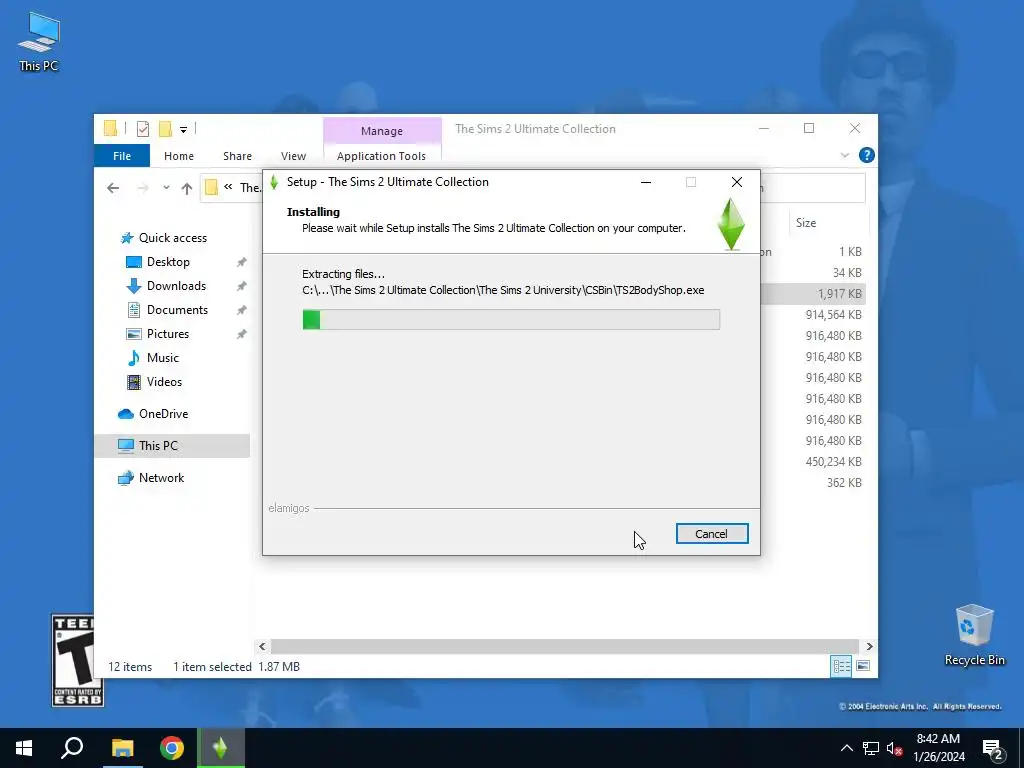Sort by the Size column header
Image resolution: width=1024 pixels, height=768 pixels.
806,223
